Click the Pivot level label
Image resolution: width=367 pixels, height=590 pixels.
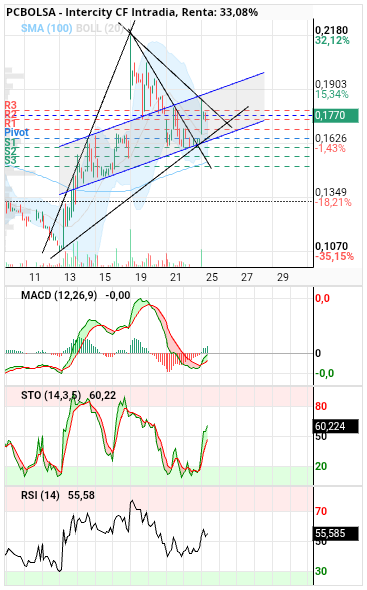click(x=17, y=132)
